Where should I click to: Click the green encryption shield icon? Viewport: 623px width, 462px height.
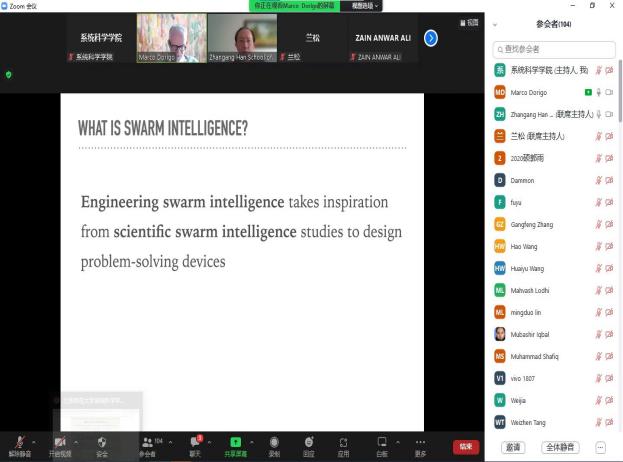pyautogui.click(x=8, y=74)
